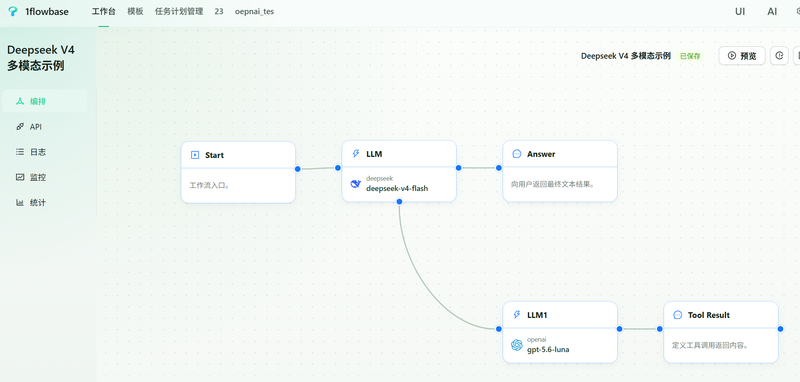
Task: Click the LLM1 node output port
Action: 619,329
